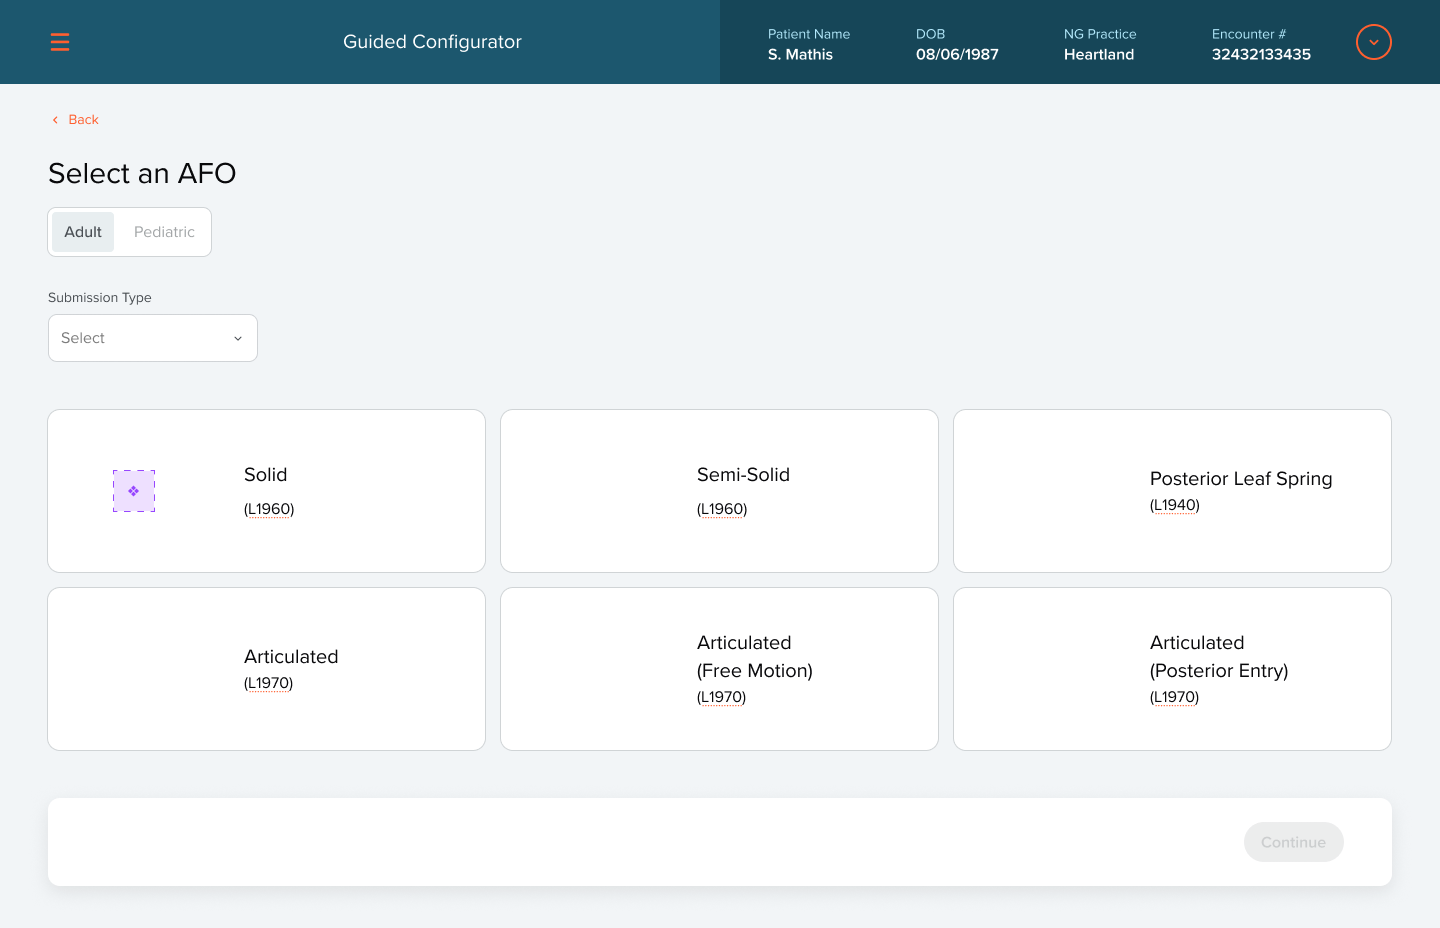Click the DOB value 08/06/1987
1440x928 pixels.
[957, 55]
